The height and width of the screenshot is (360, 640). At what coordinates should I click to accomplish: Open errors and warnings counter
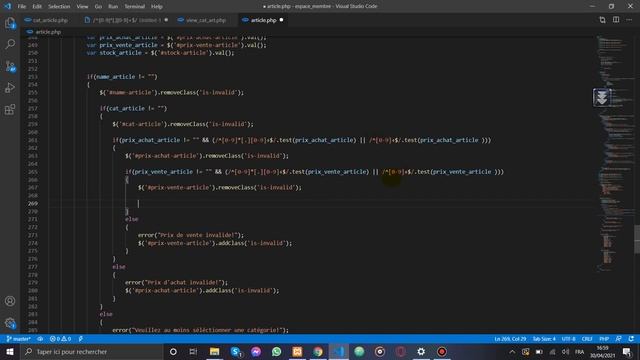tap(60, 339)
